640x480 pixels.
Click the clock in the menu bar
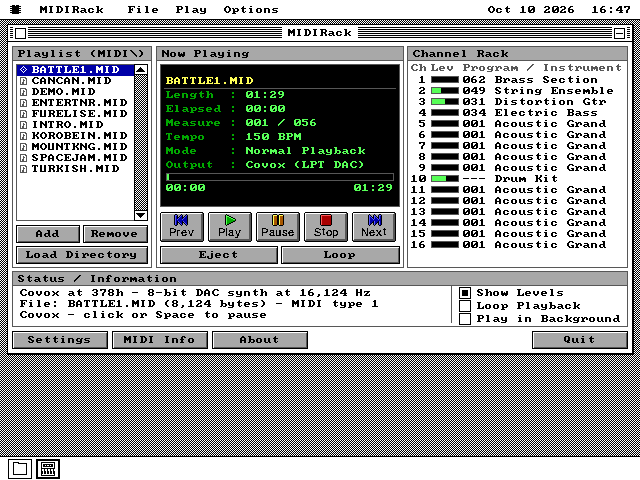[x=611, y=9]
